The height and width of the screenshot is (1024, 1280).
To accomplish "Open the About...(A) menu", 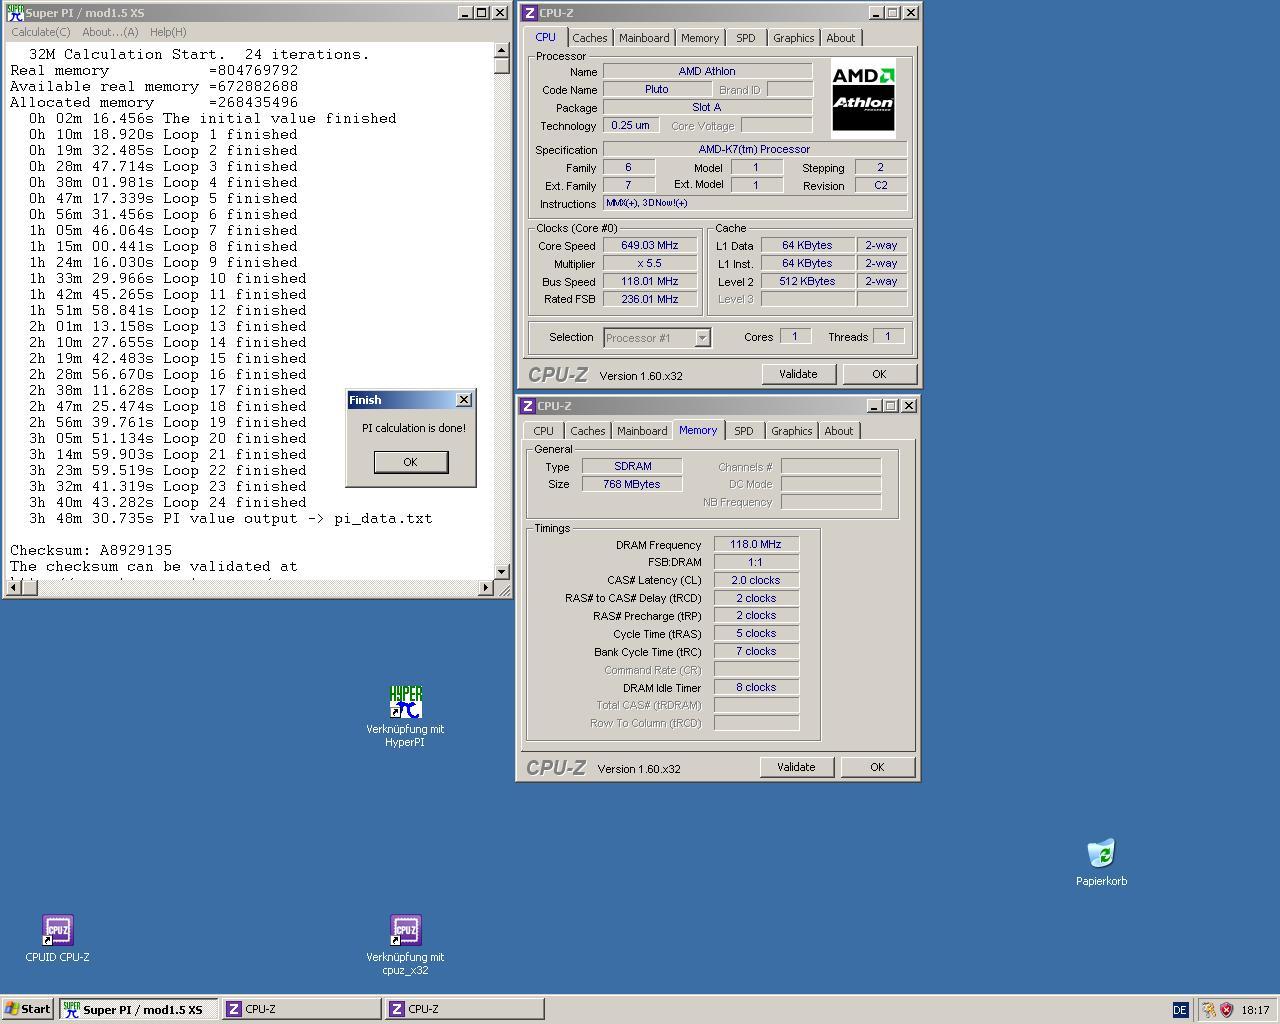I will (x=110, y=32).
